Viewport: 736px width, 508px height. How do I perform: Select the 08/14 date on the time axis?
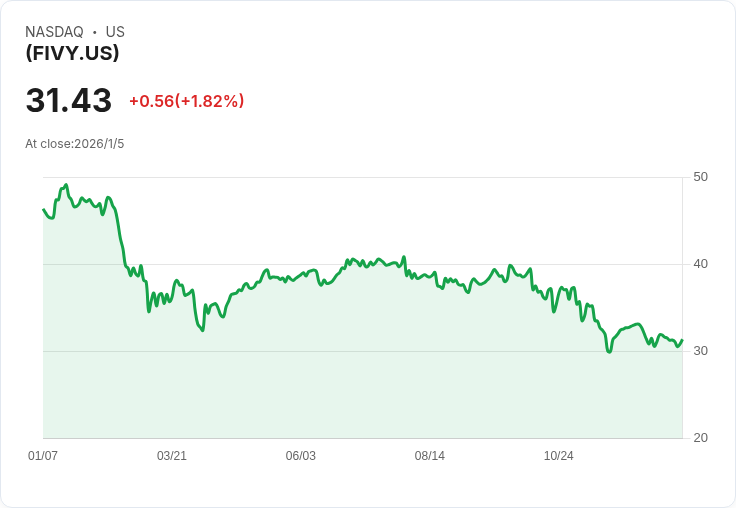pyautogui.click(x=430, y=456)
